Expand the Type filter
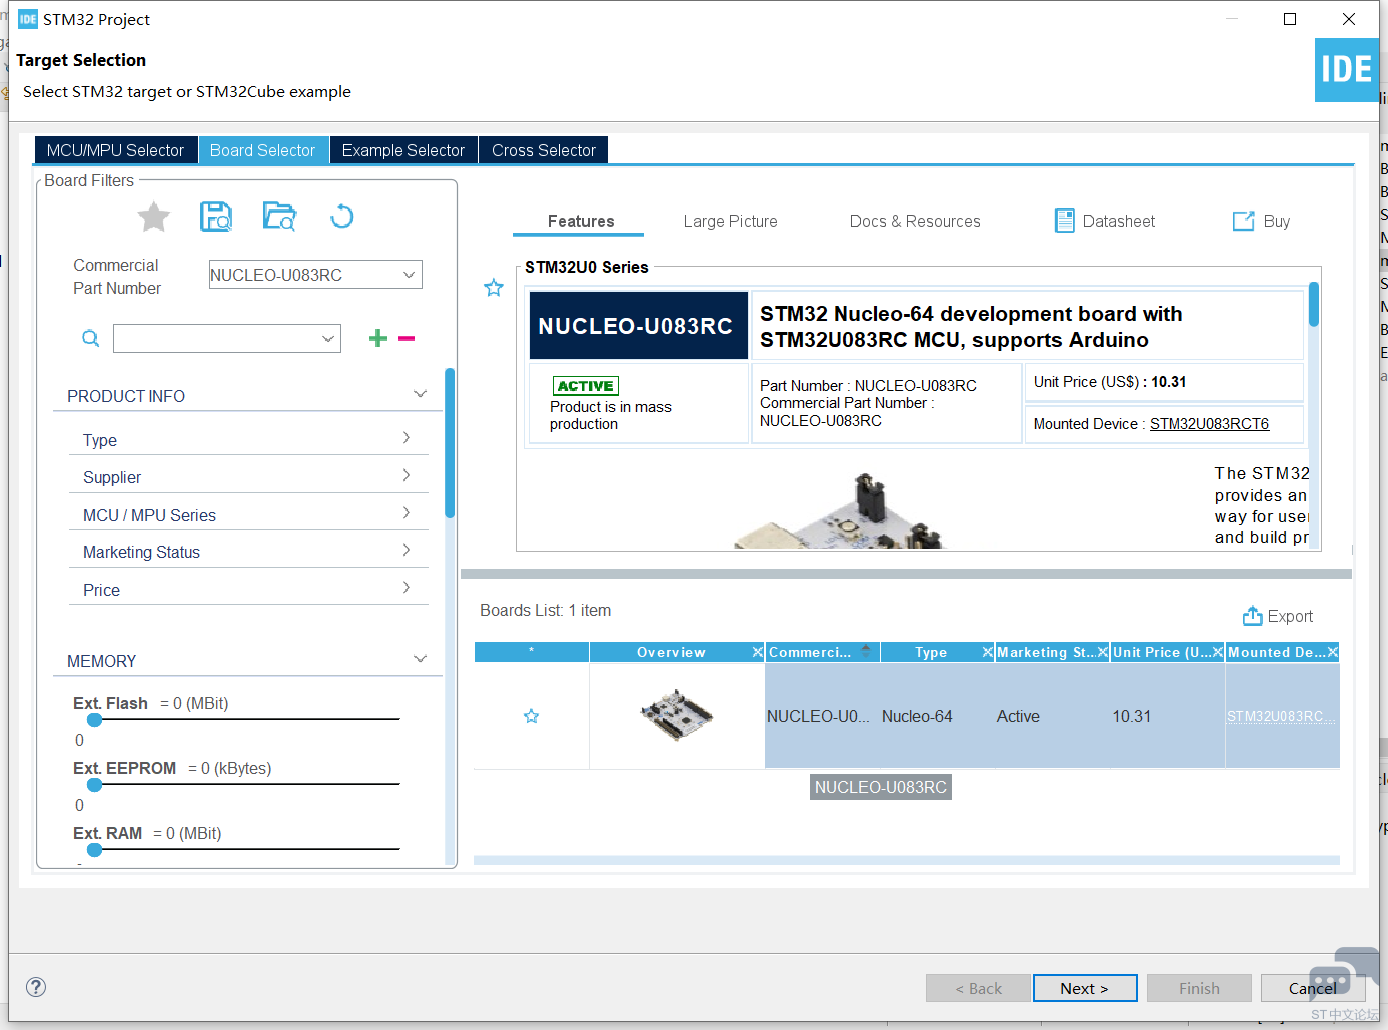 [x=406, y=437]
